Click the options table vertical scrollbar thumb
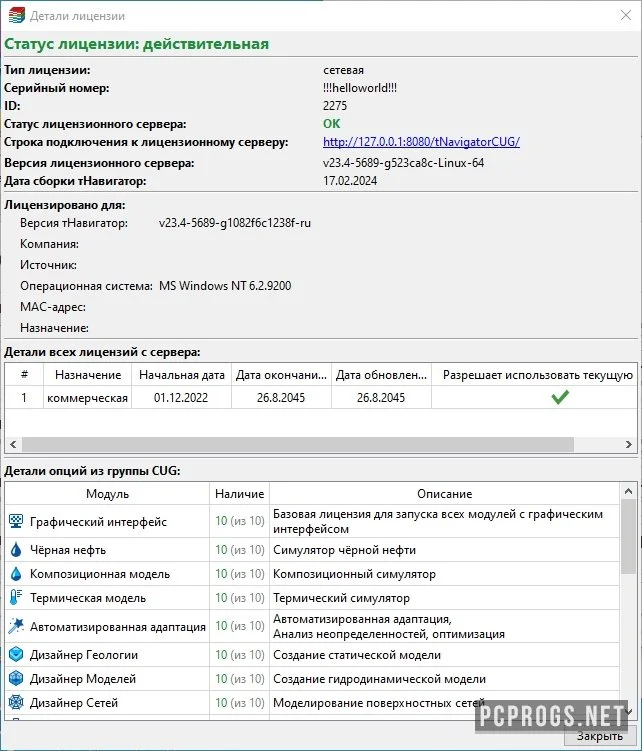Image resolution: width=642 pixels, height=751 pixels. point(628,536)
